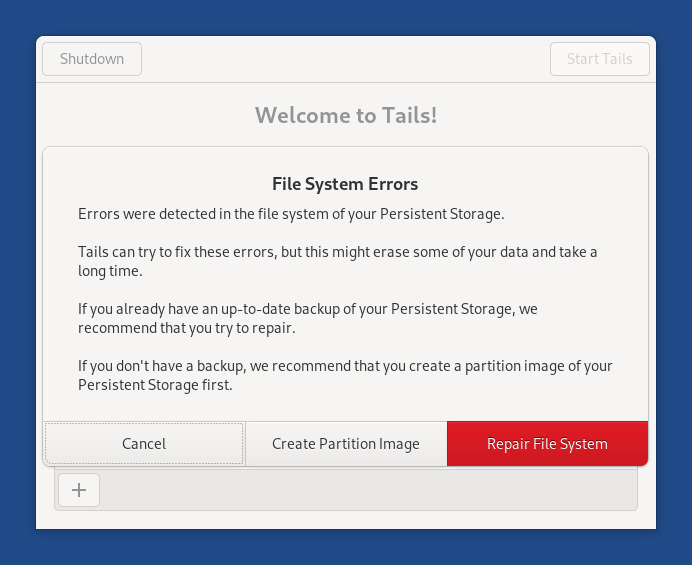Click the empty header bar between Shutdown and Start Tails
Image resolution: width=692 pixels, height=565 pixels.
click(x=345, y=59)
